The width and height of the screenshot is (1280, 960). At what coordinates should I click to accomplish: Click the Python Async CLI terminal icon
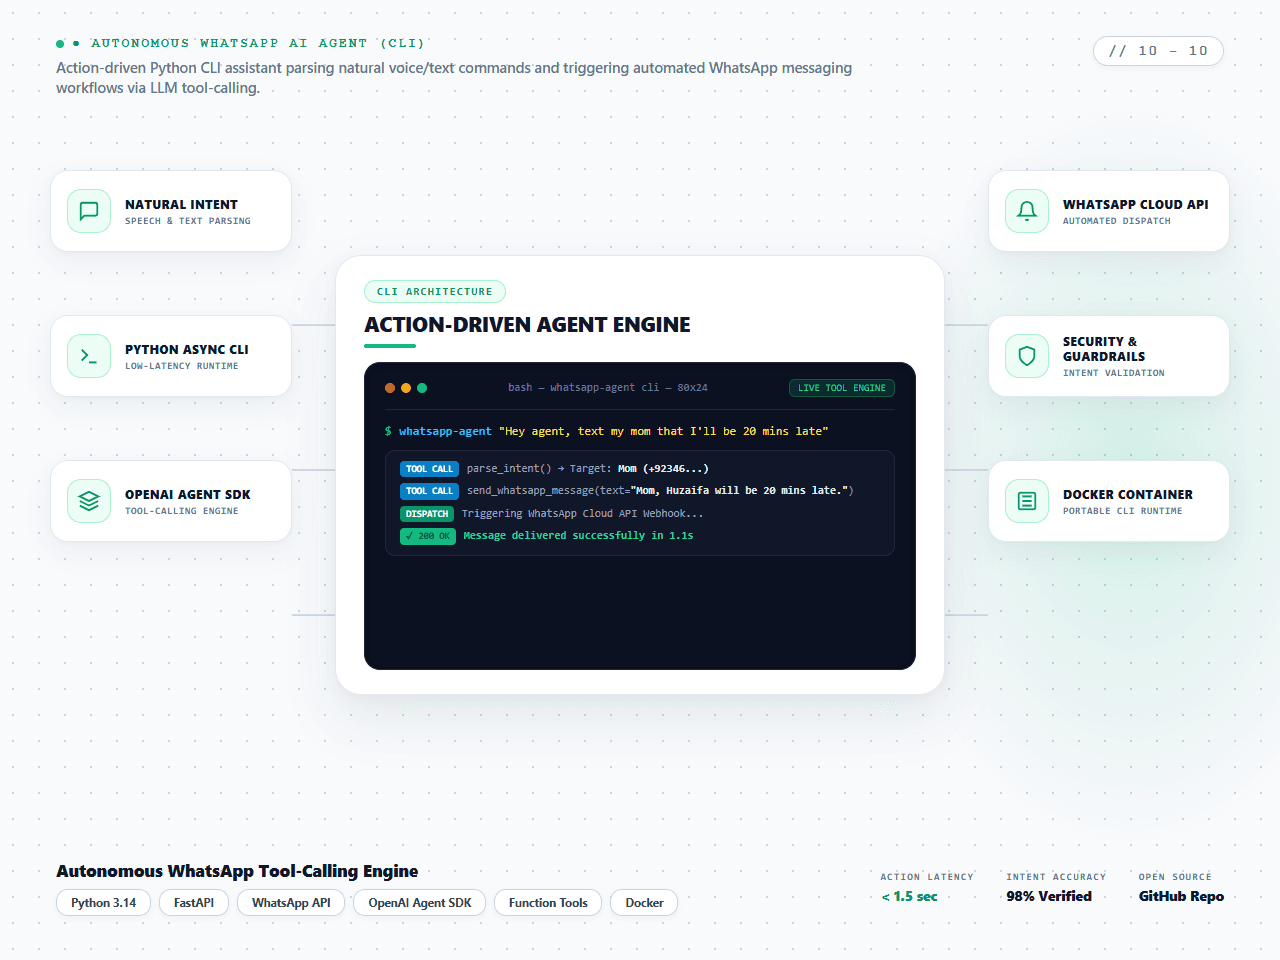(x=89, y=356)
